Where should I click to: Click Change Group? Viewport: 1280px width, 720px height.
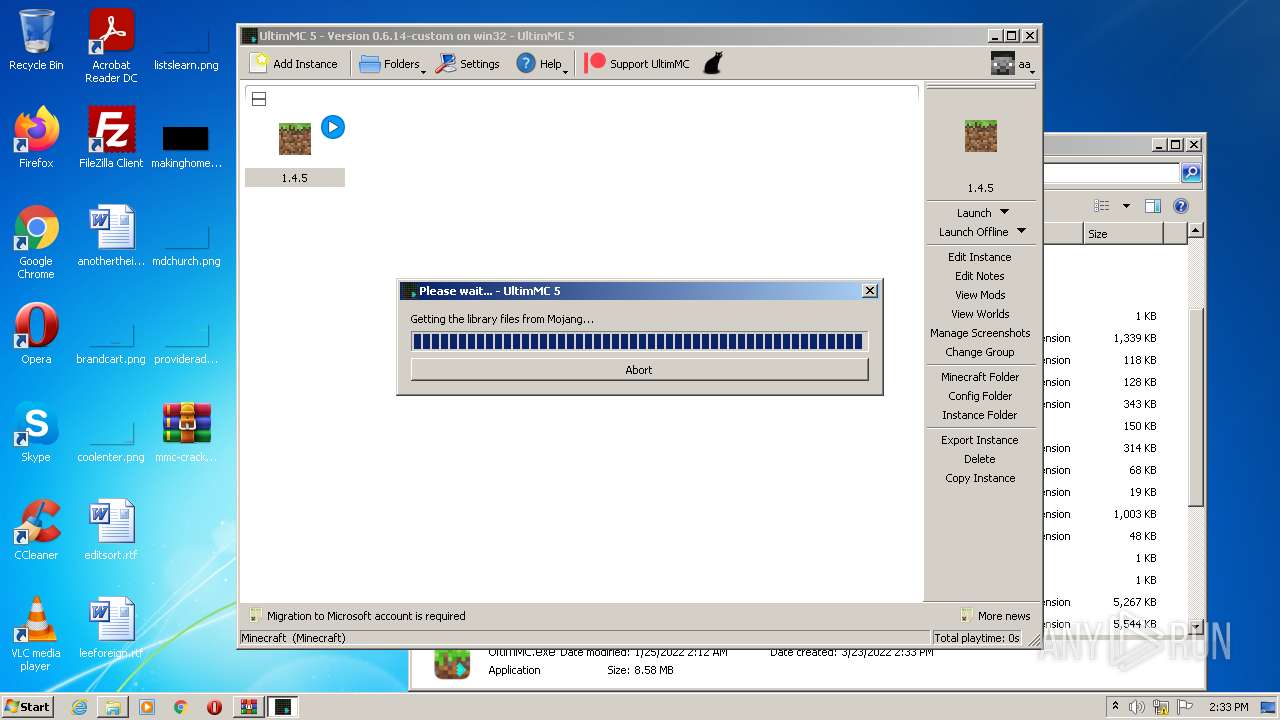pyautogui.click(x=979, y=352)
